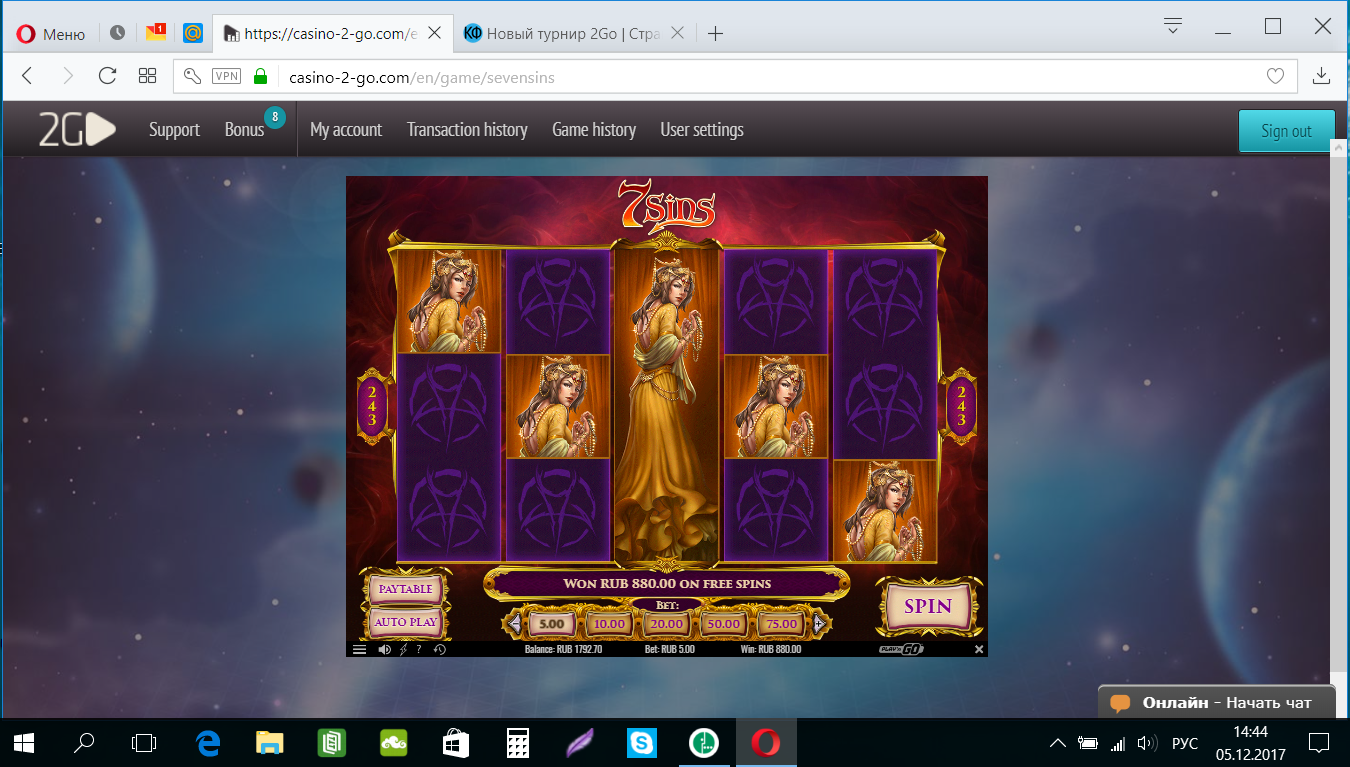Open the pinned mail tab with notification
1350x767 pixels.
click(x=155, y=32)
